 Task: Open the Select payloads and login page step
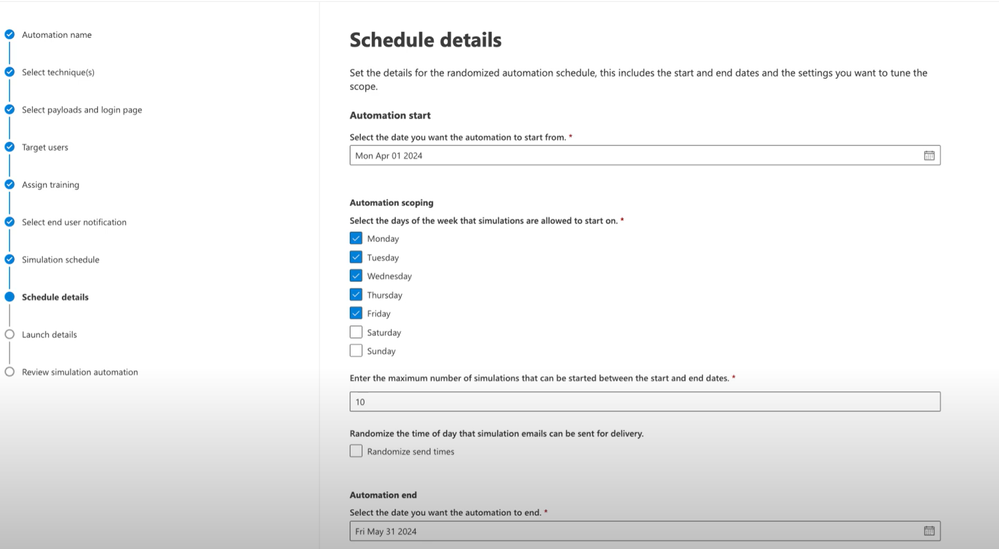click(x=82, y=110)
